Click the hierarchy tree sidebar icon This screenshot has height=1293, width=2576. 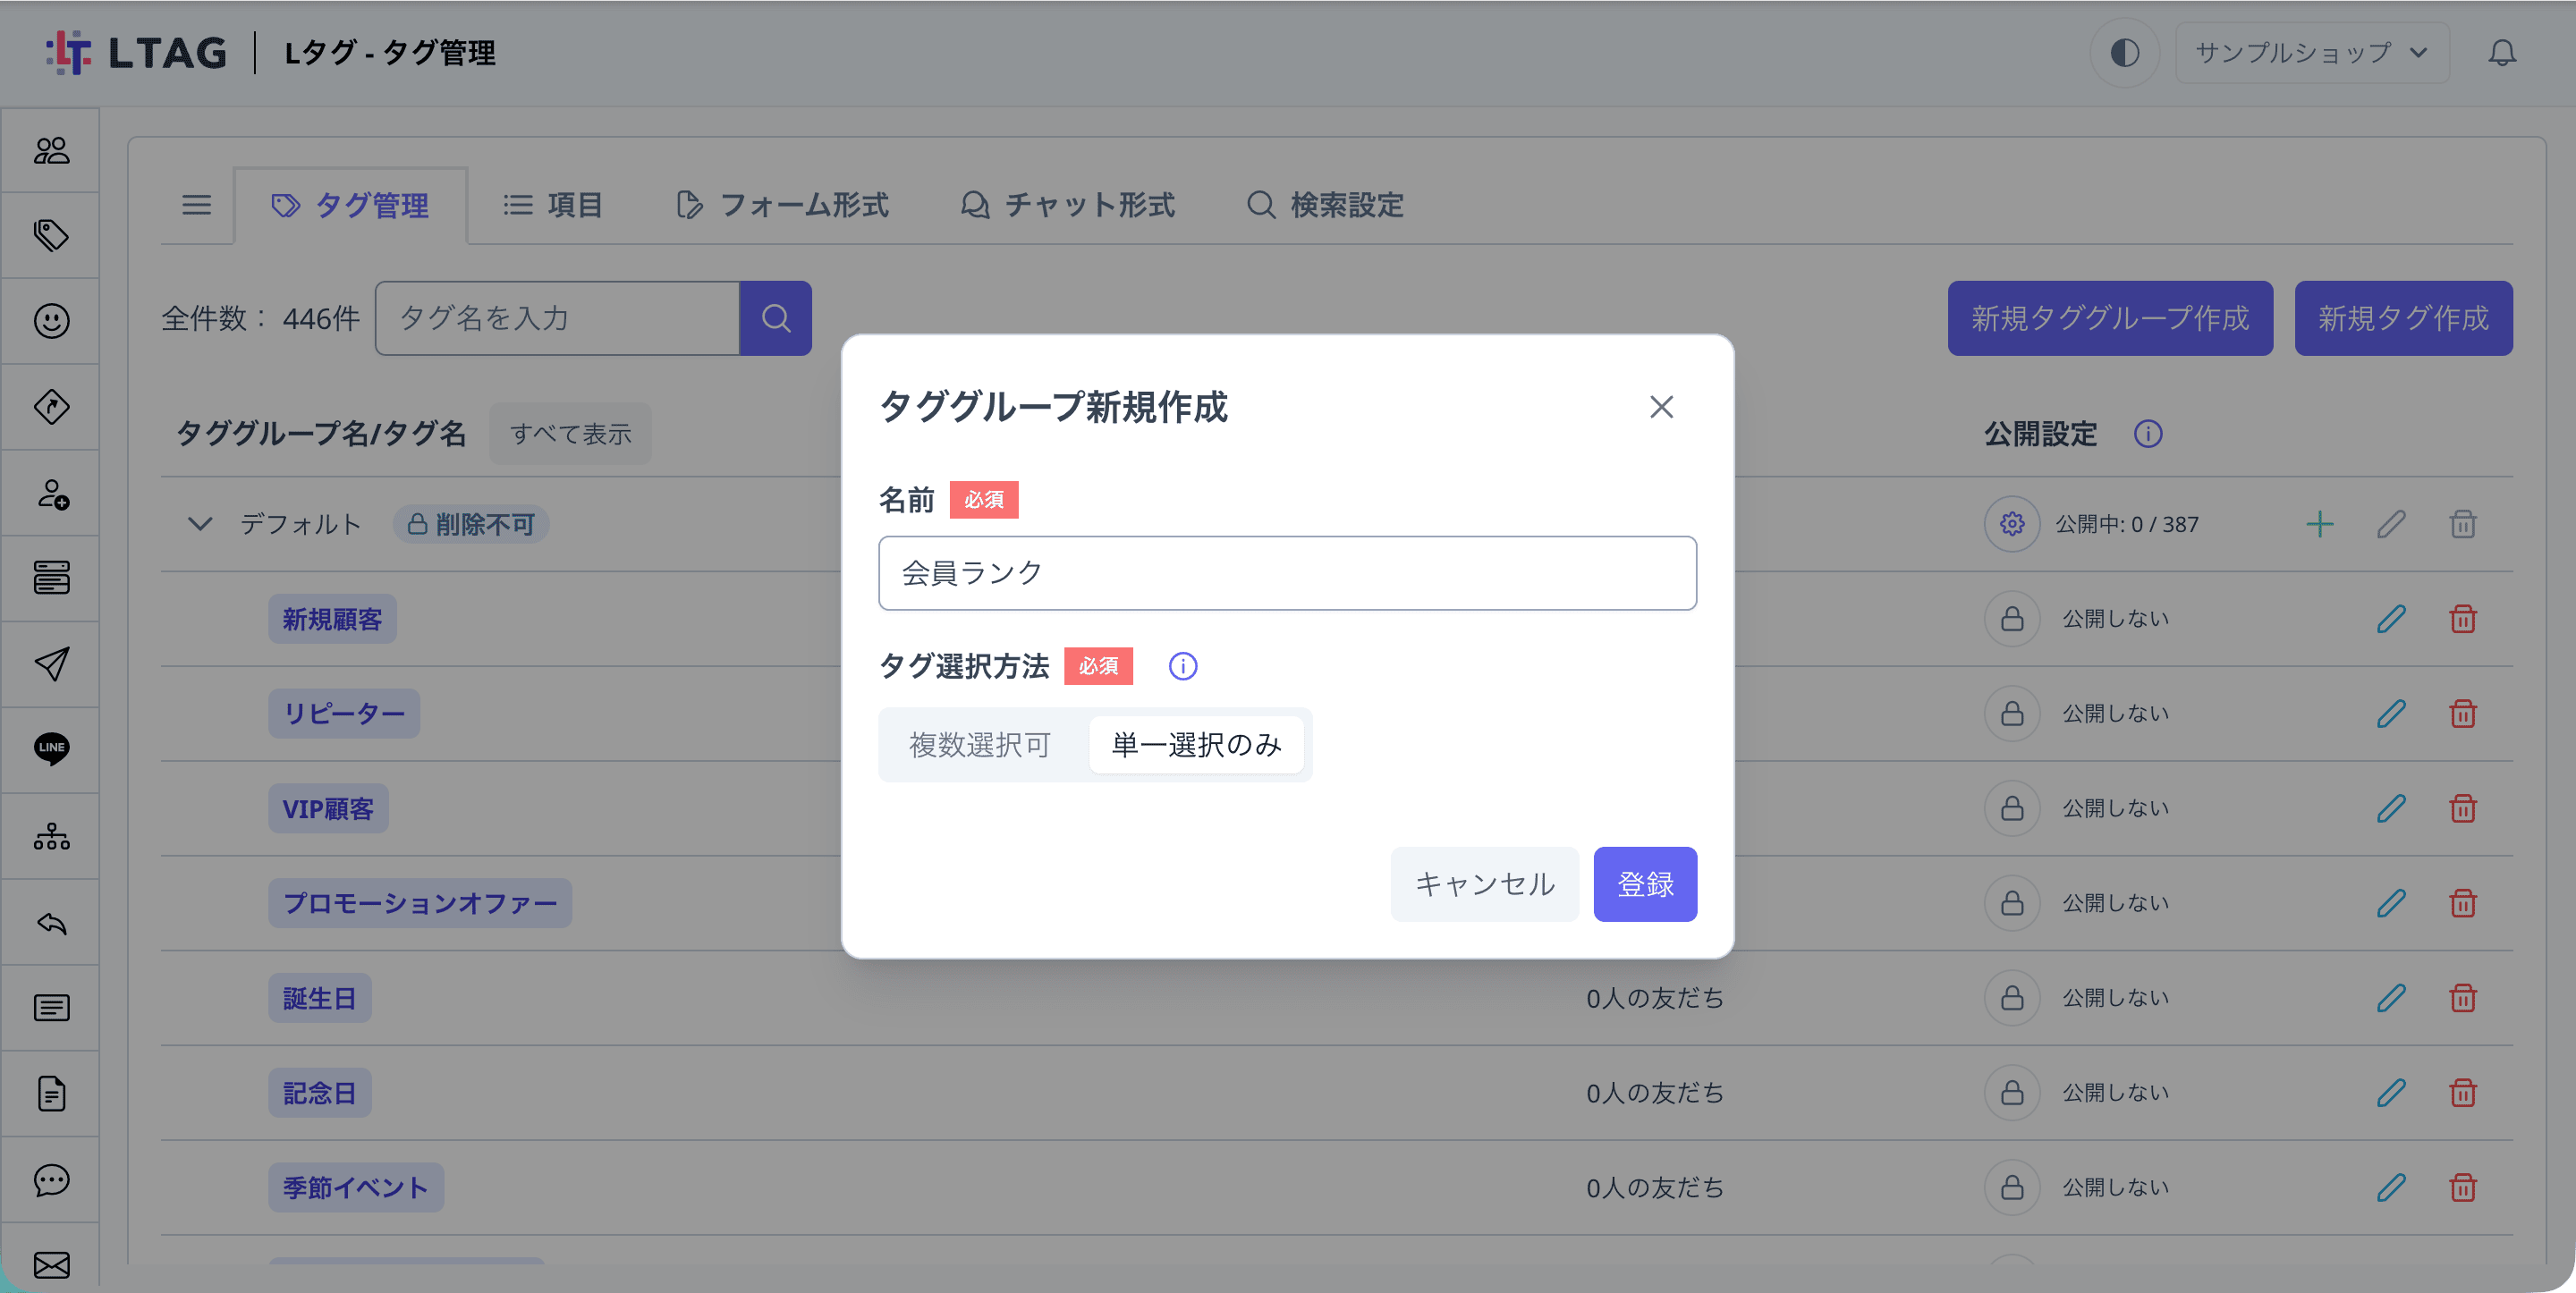51,836
